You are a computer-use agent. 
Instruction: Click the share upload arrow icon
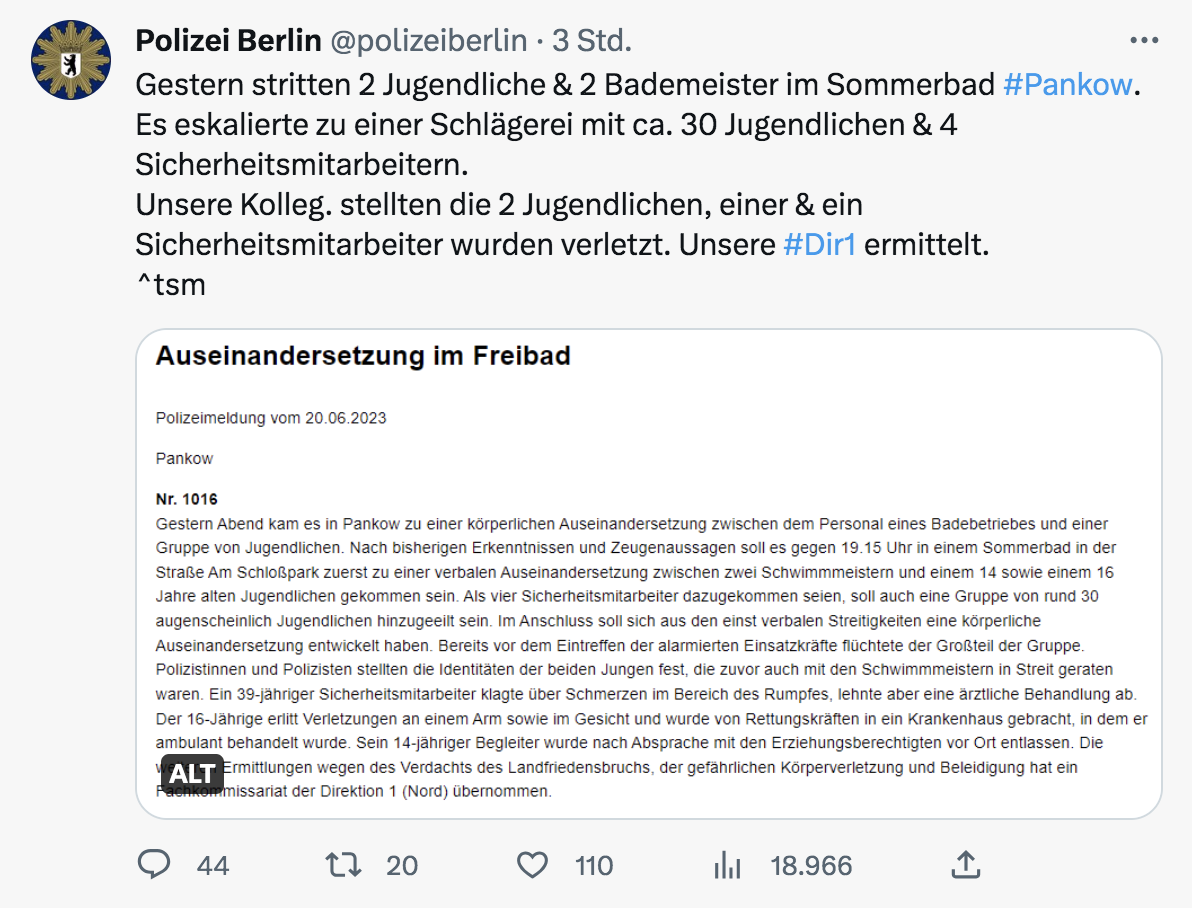click(965, 864)
